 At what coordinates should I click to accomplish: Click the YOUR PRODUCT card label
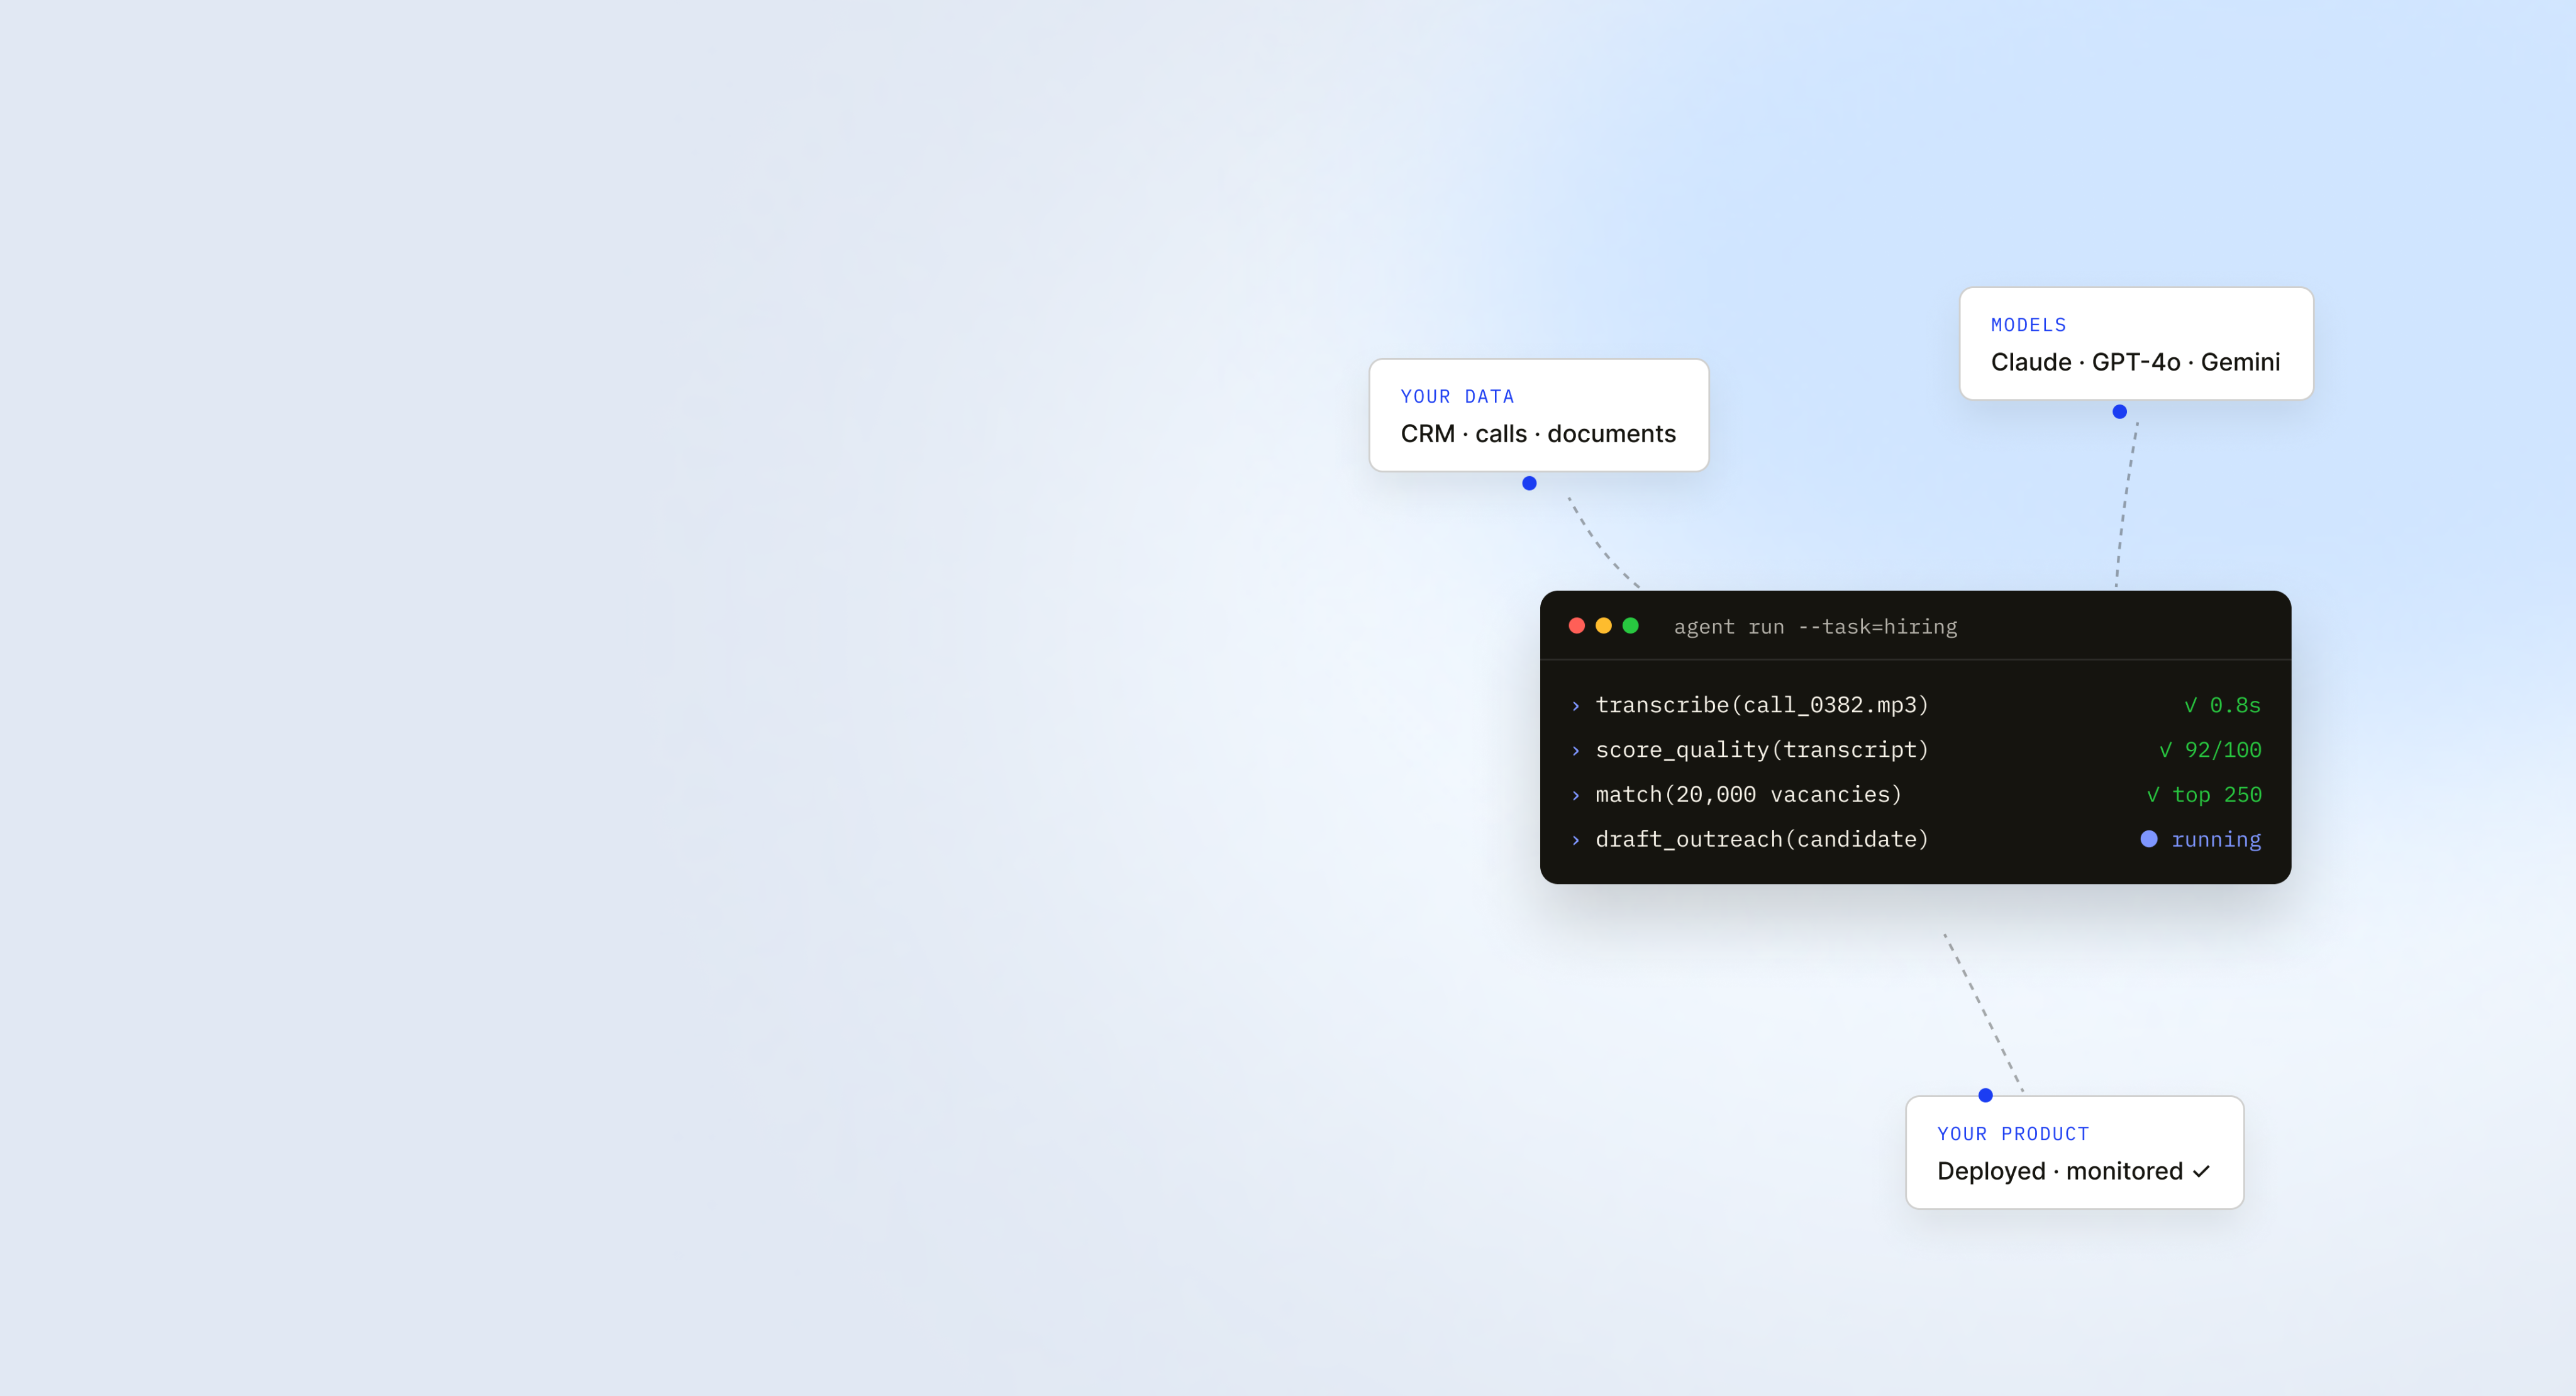tap(2013, 1134)
